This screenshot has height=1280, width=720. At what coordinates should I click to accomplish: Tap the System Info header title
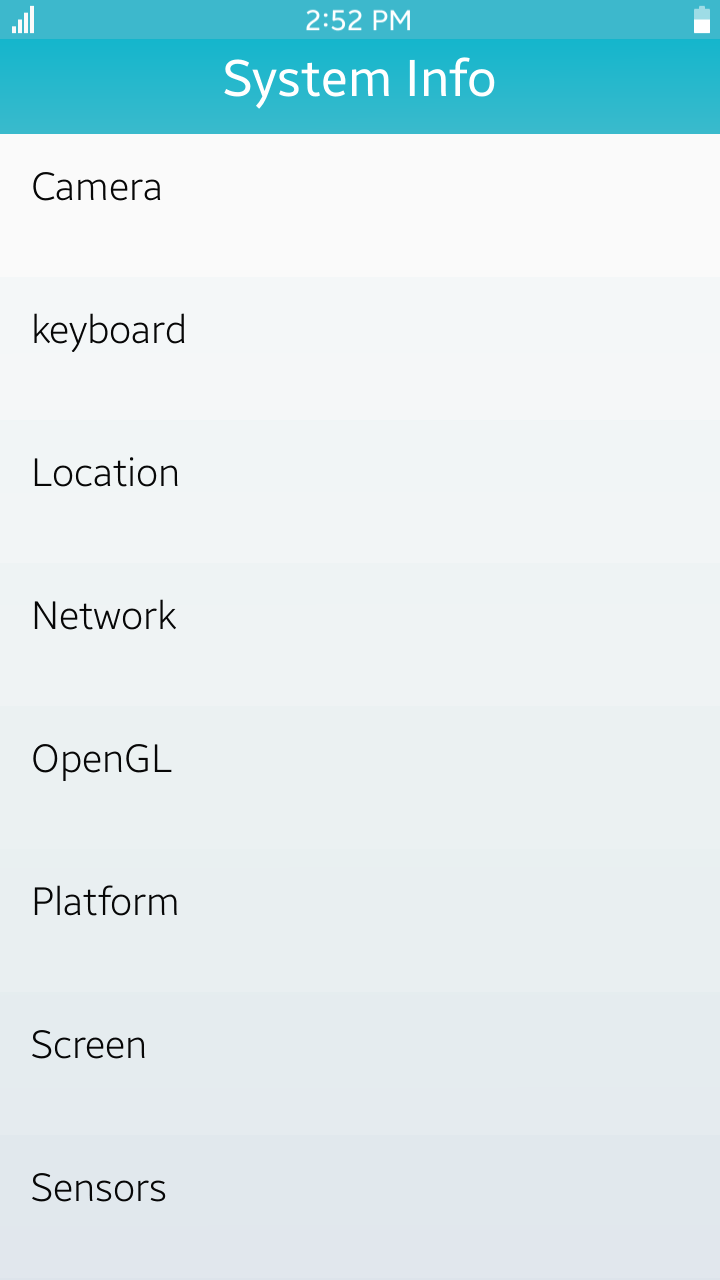coord(359,80)
